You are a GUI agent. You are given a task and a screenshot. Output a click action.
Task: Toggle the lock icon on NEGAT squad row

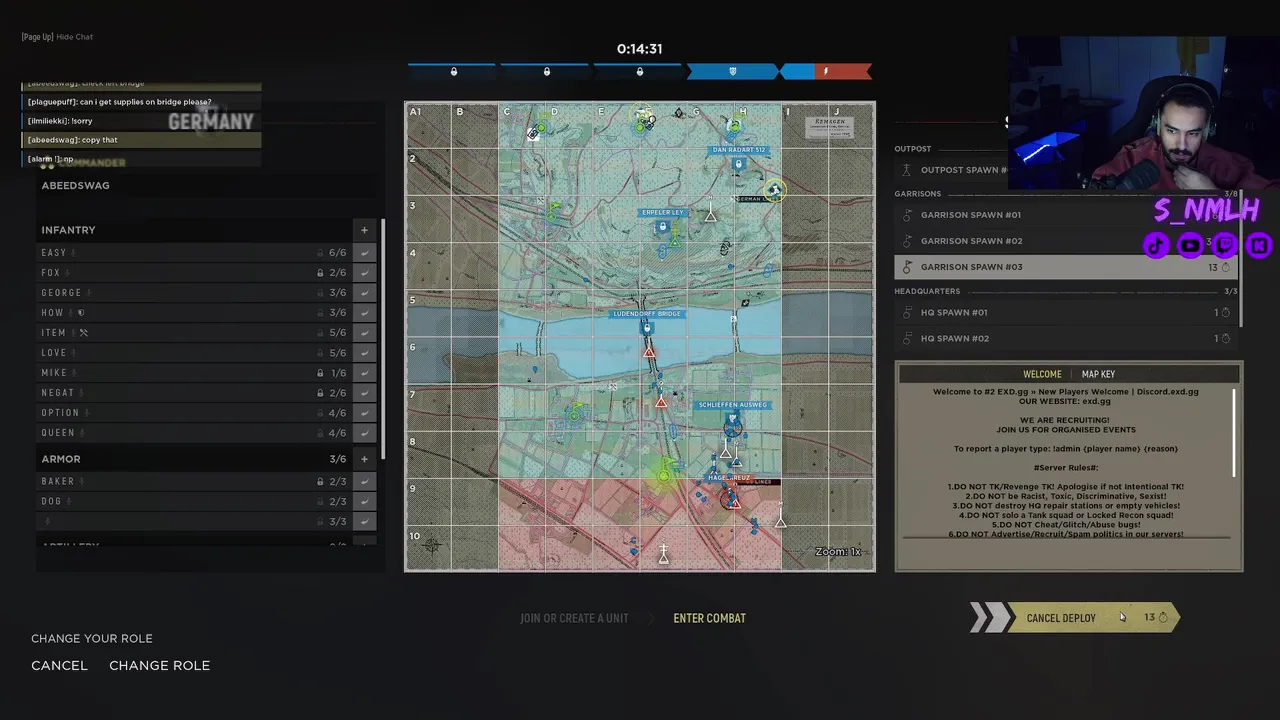320,393
